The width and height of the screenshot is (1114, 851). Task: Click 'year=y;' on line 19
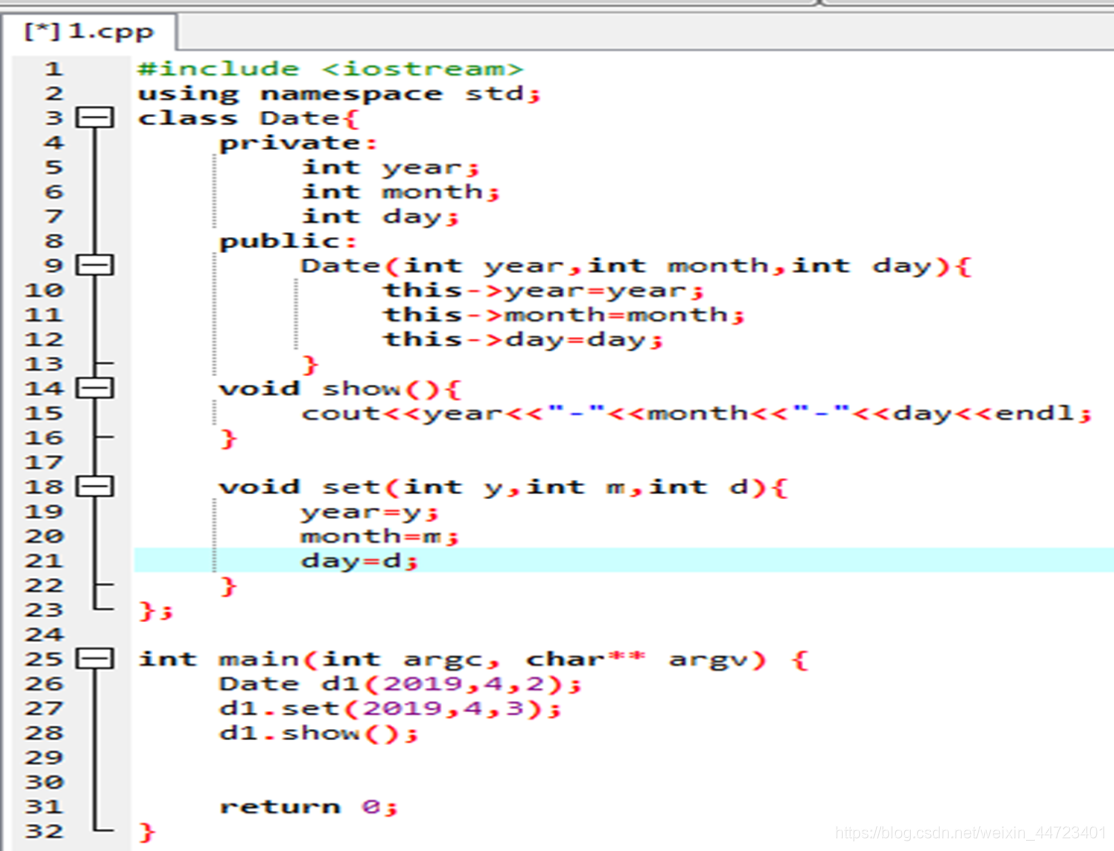pyautogui.click(x=370, y=512)
